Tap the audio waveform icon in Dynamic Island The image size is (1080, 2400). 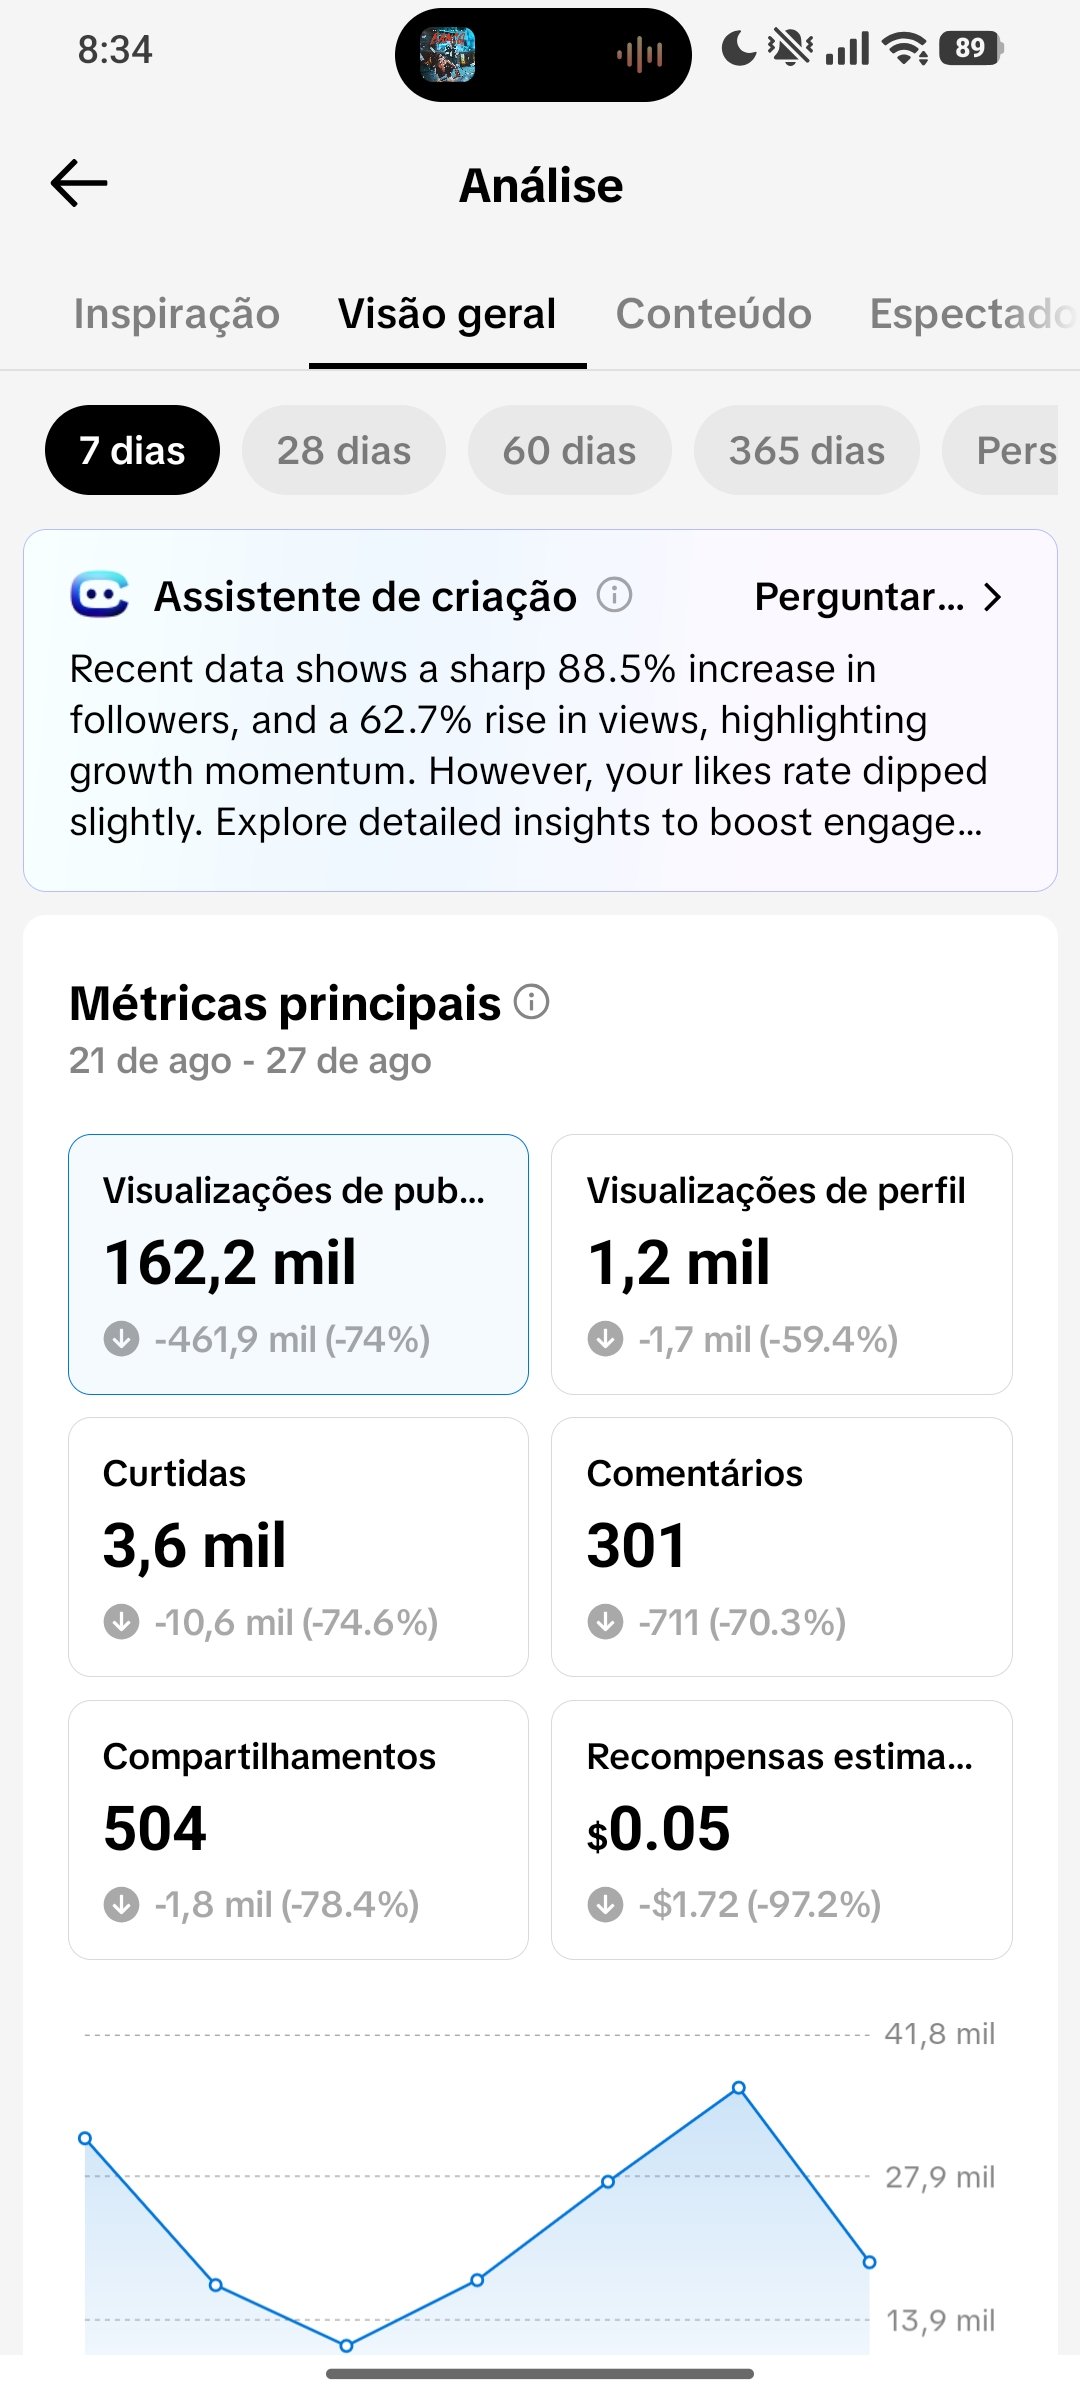[640, 55]
